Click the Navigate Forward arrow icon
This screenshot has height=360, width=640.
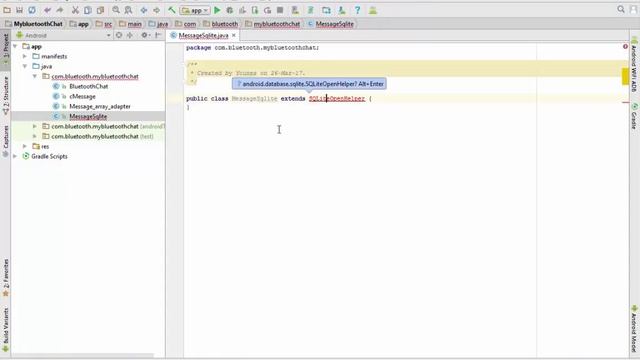pos(156,10)
